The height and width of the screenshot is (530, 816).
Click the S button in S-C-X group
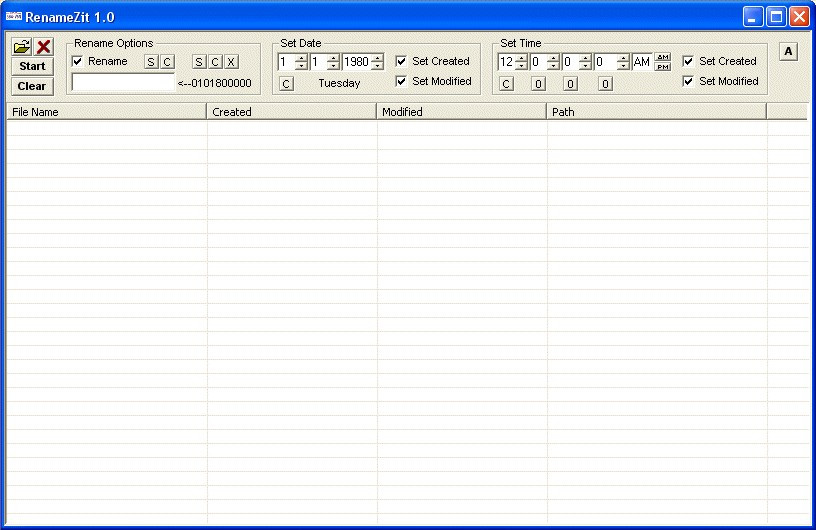pos(199,62)
